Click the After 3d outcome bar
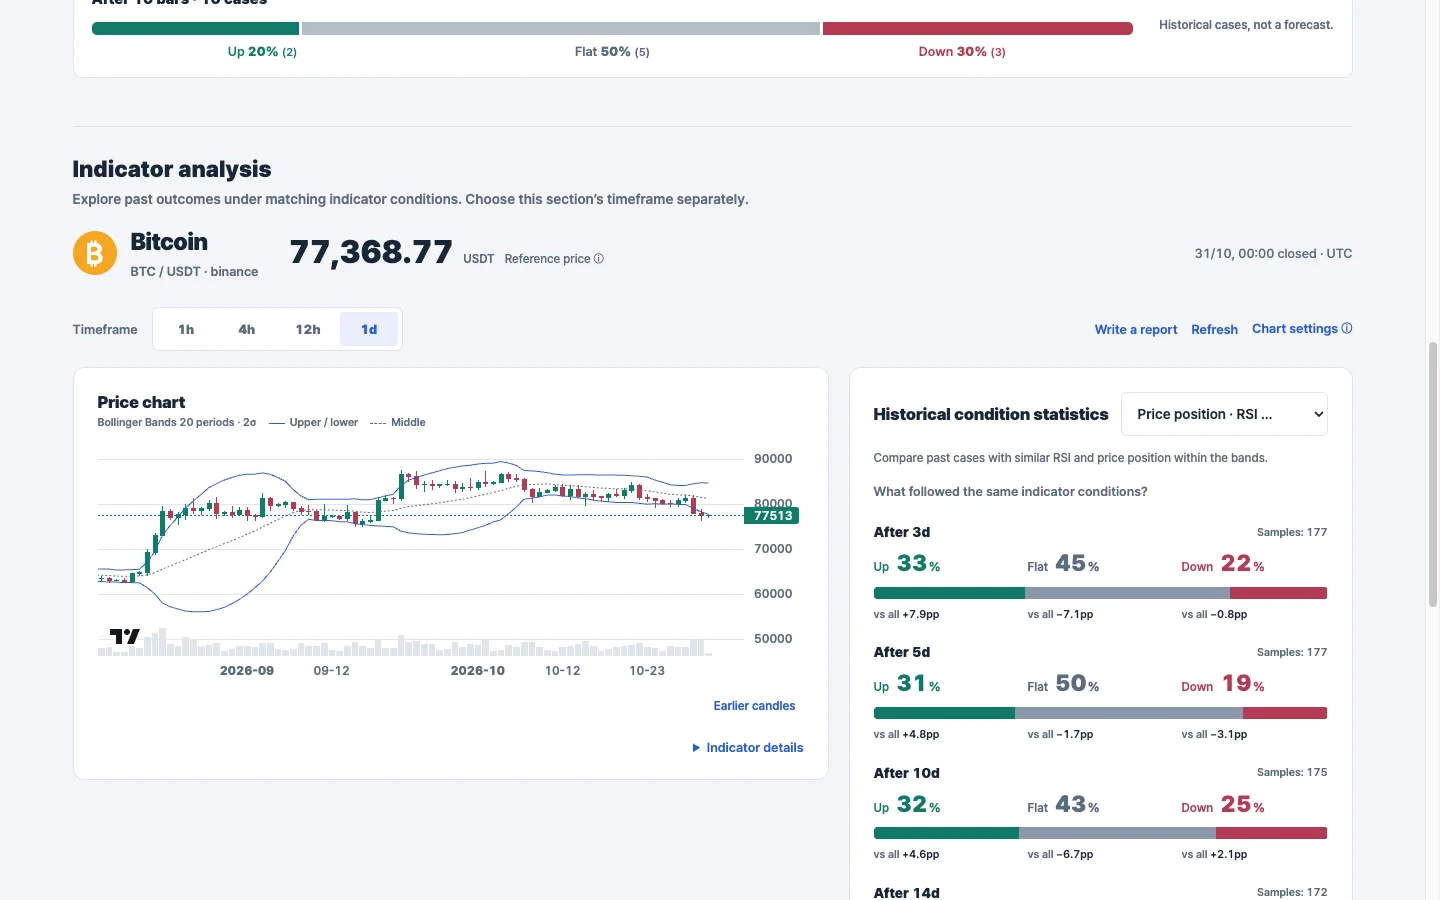 [x=1100, y=593]
